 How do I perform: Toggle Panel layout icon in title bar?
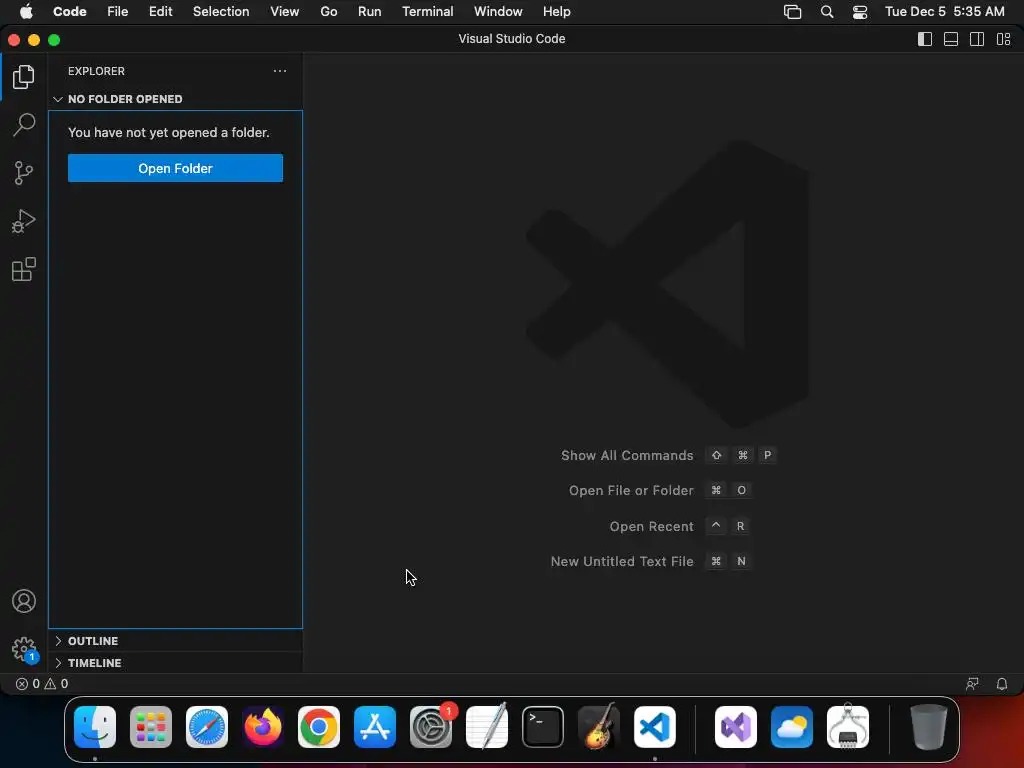951,39
